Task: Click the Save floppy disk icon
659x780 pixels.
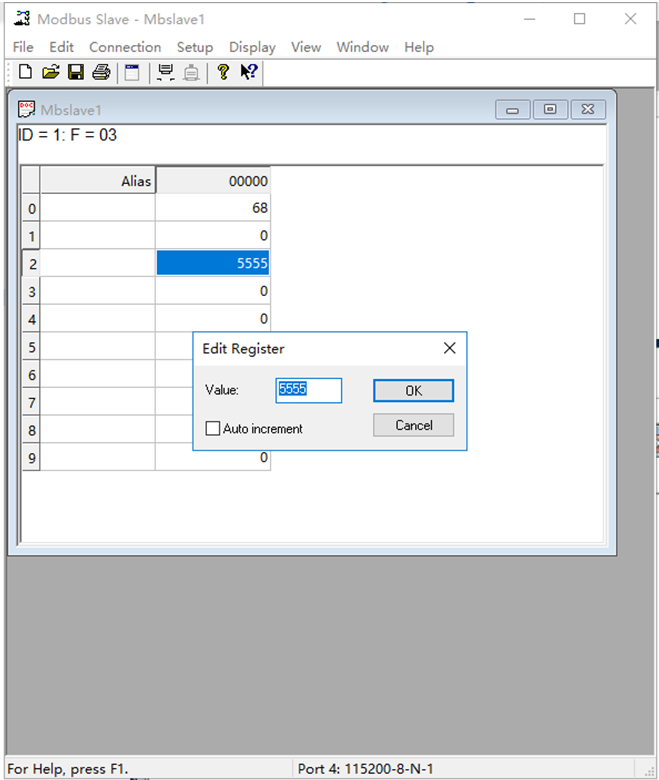Action: pos(75,72)
